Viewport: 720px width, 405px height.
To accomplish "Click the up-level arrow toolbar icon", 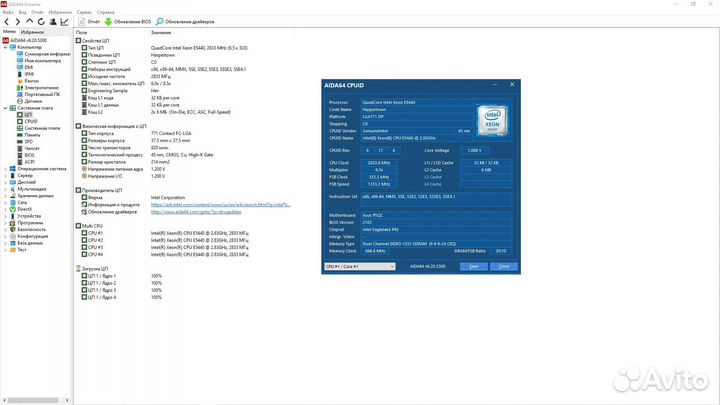I will [x=29, y=22].
